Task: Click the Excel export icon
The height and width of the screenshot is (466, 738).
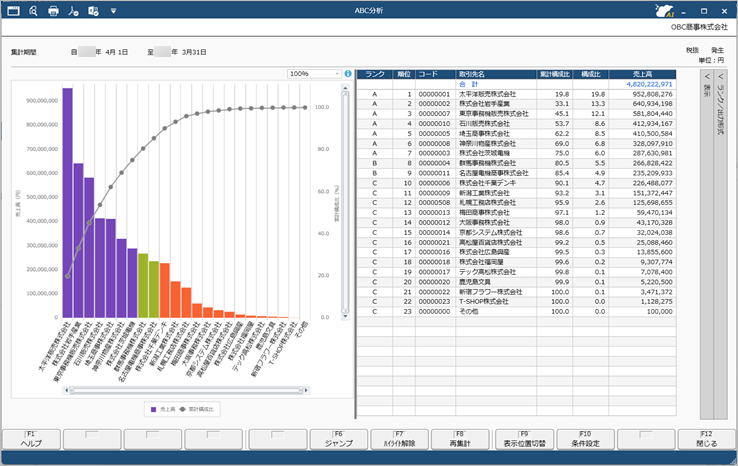Action: coord(93,11)
